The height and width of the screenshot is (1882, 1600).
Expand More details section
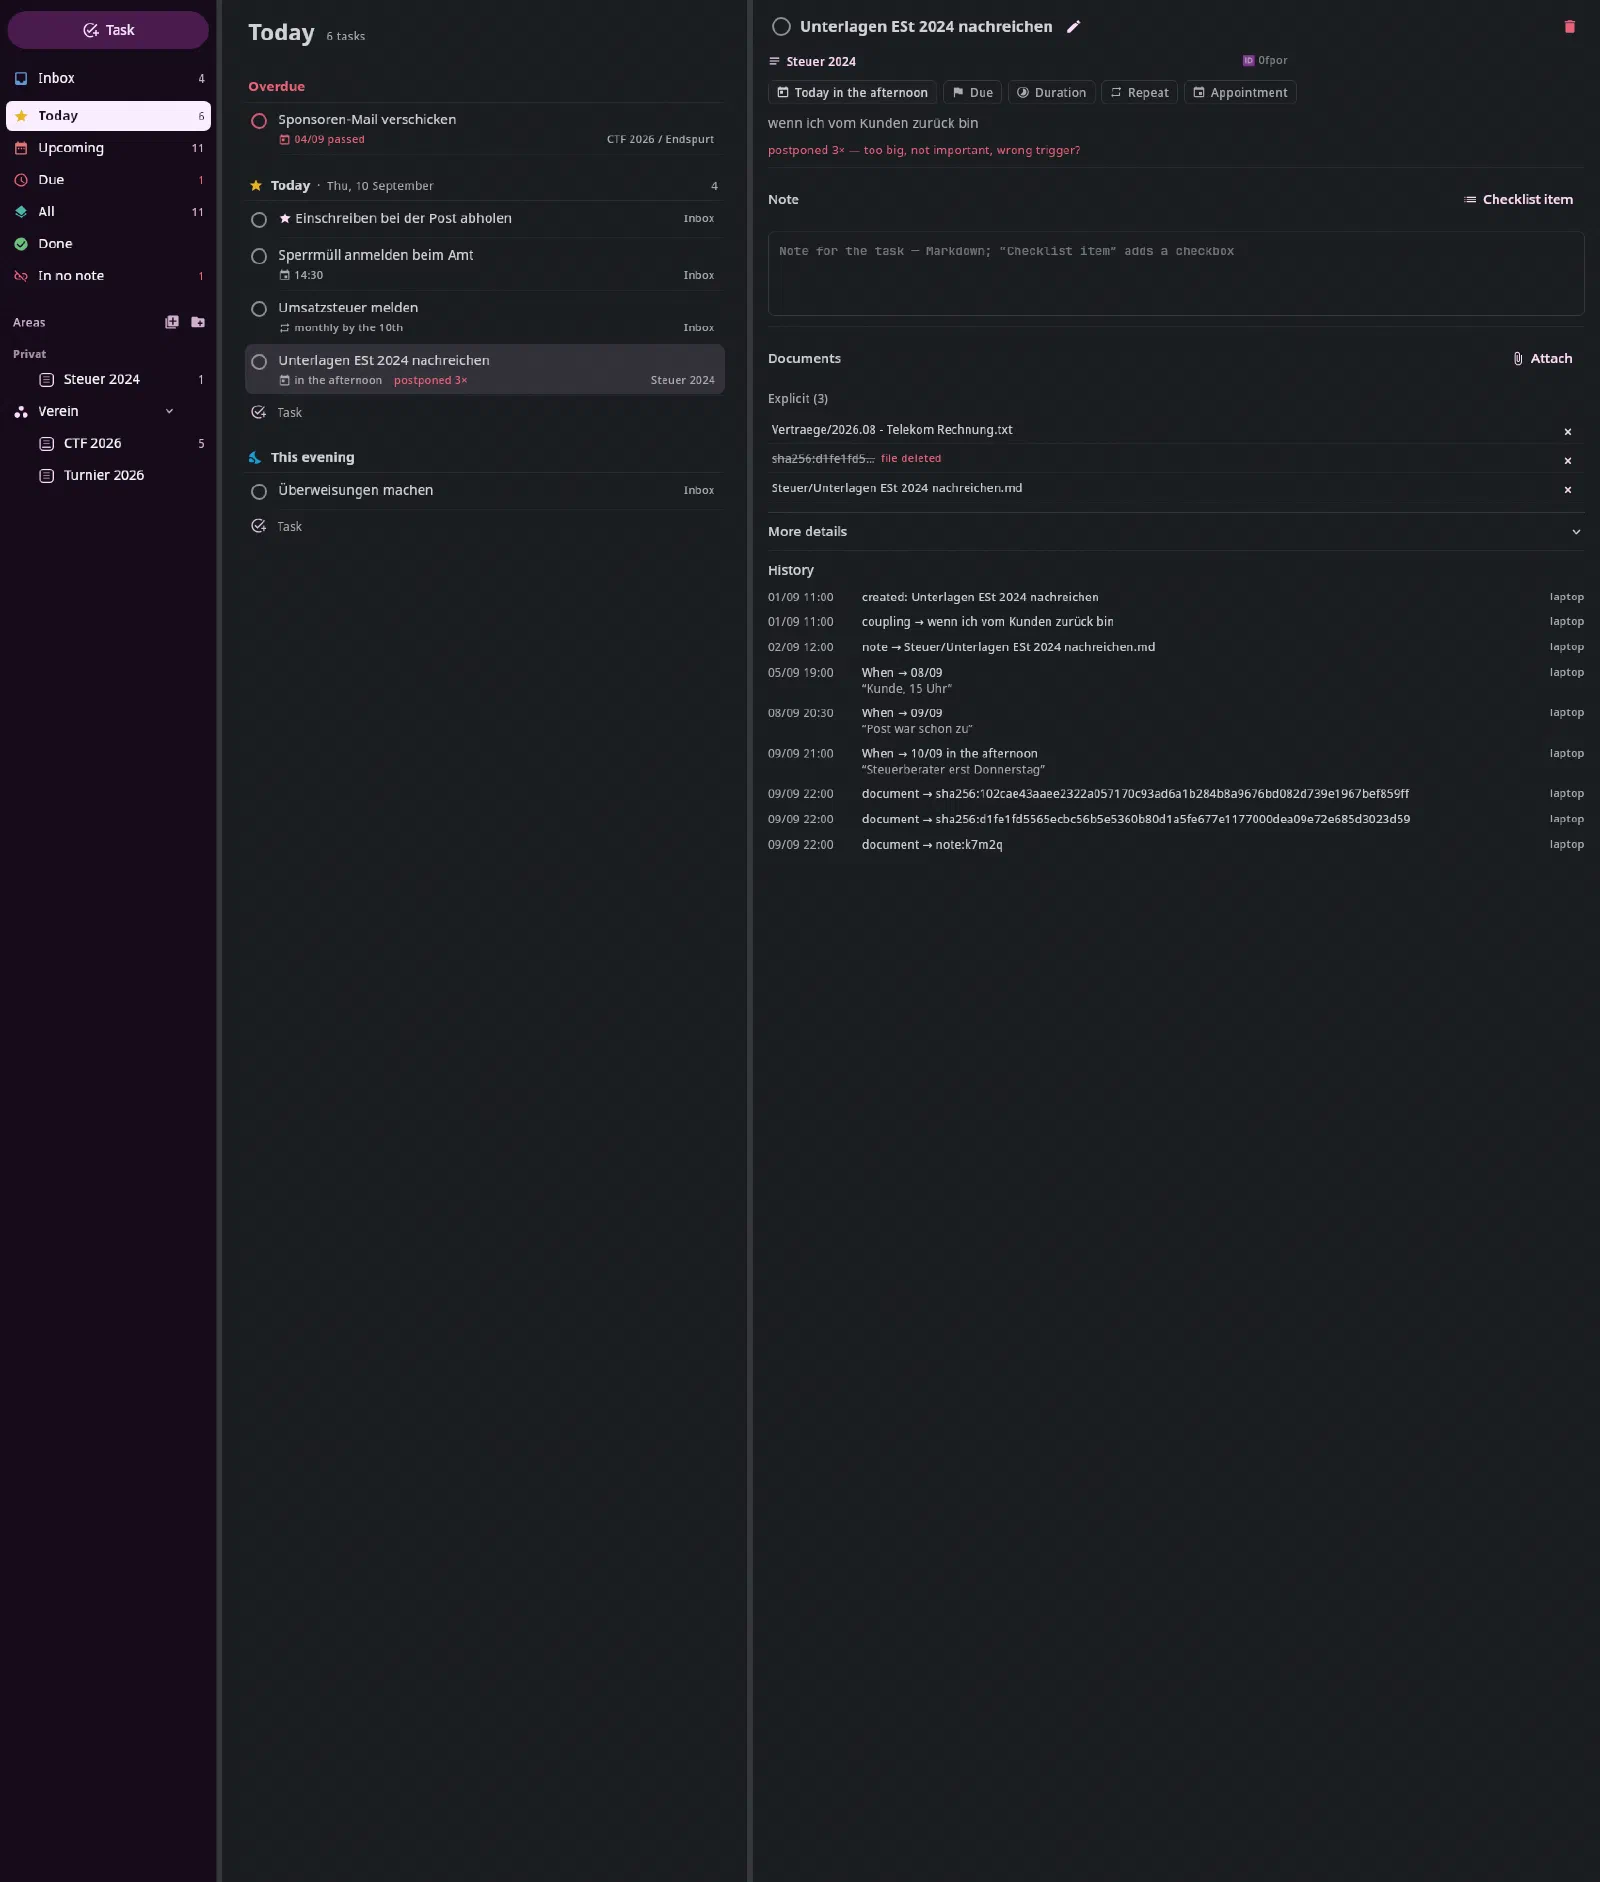pos(1175,532)
